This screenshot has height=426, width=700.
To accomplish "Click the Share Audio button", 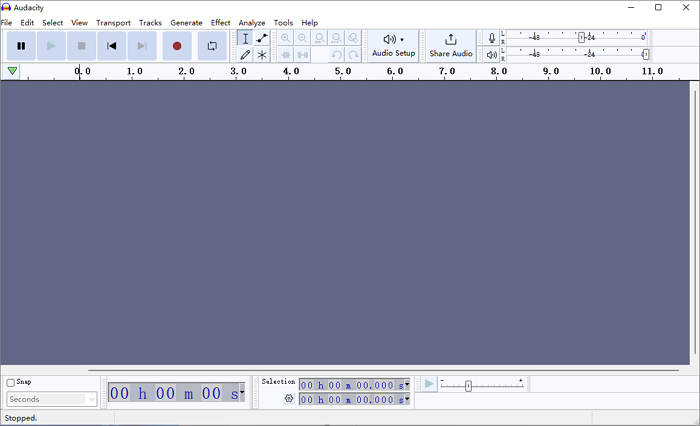I will point(450,45).
